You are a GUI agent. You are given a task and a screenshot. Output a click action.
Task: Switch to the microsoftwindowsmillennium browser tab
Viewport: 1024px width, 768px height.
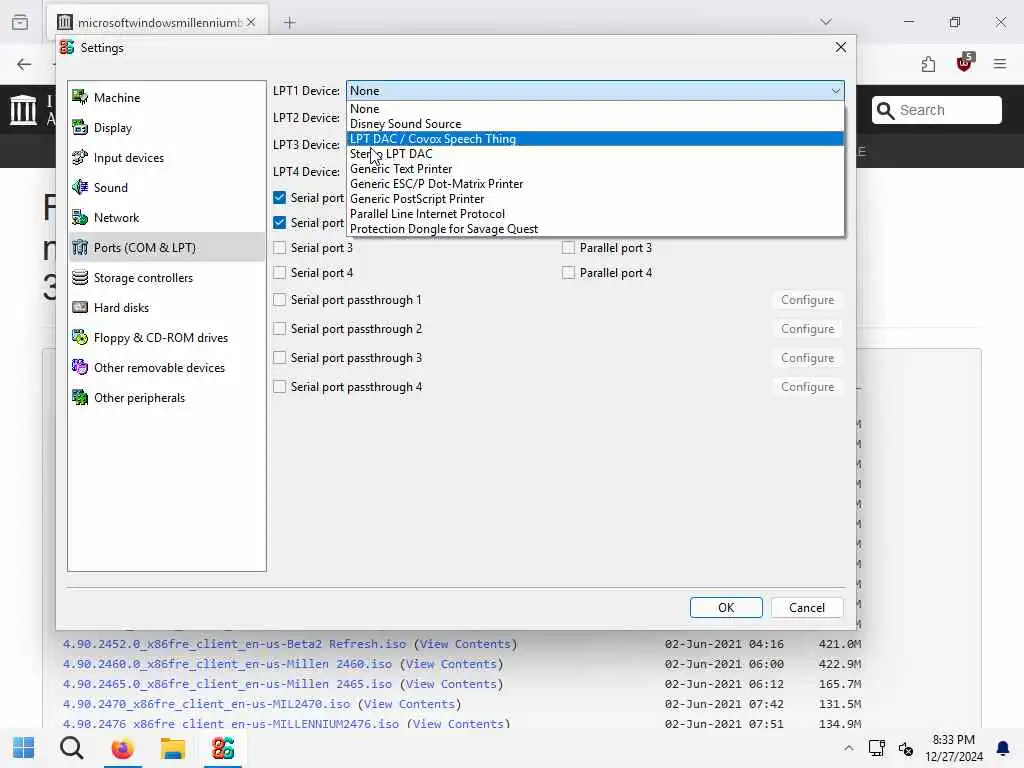point(157,23)
